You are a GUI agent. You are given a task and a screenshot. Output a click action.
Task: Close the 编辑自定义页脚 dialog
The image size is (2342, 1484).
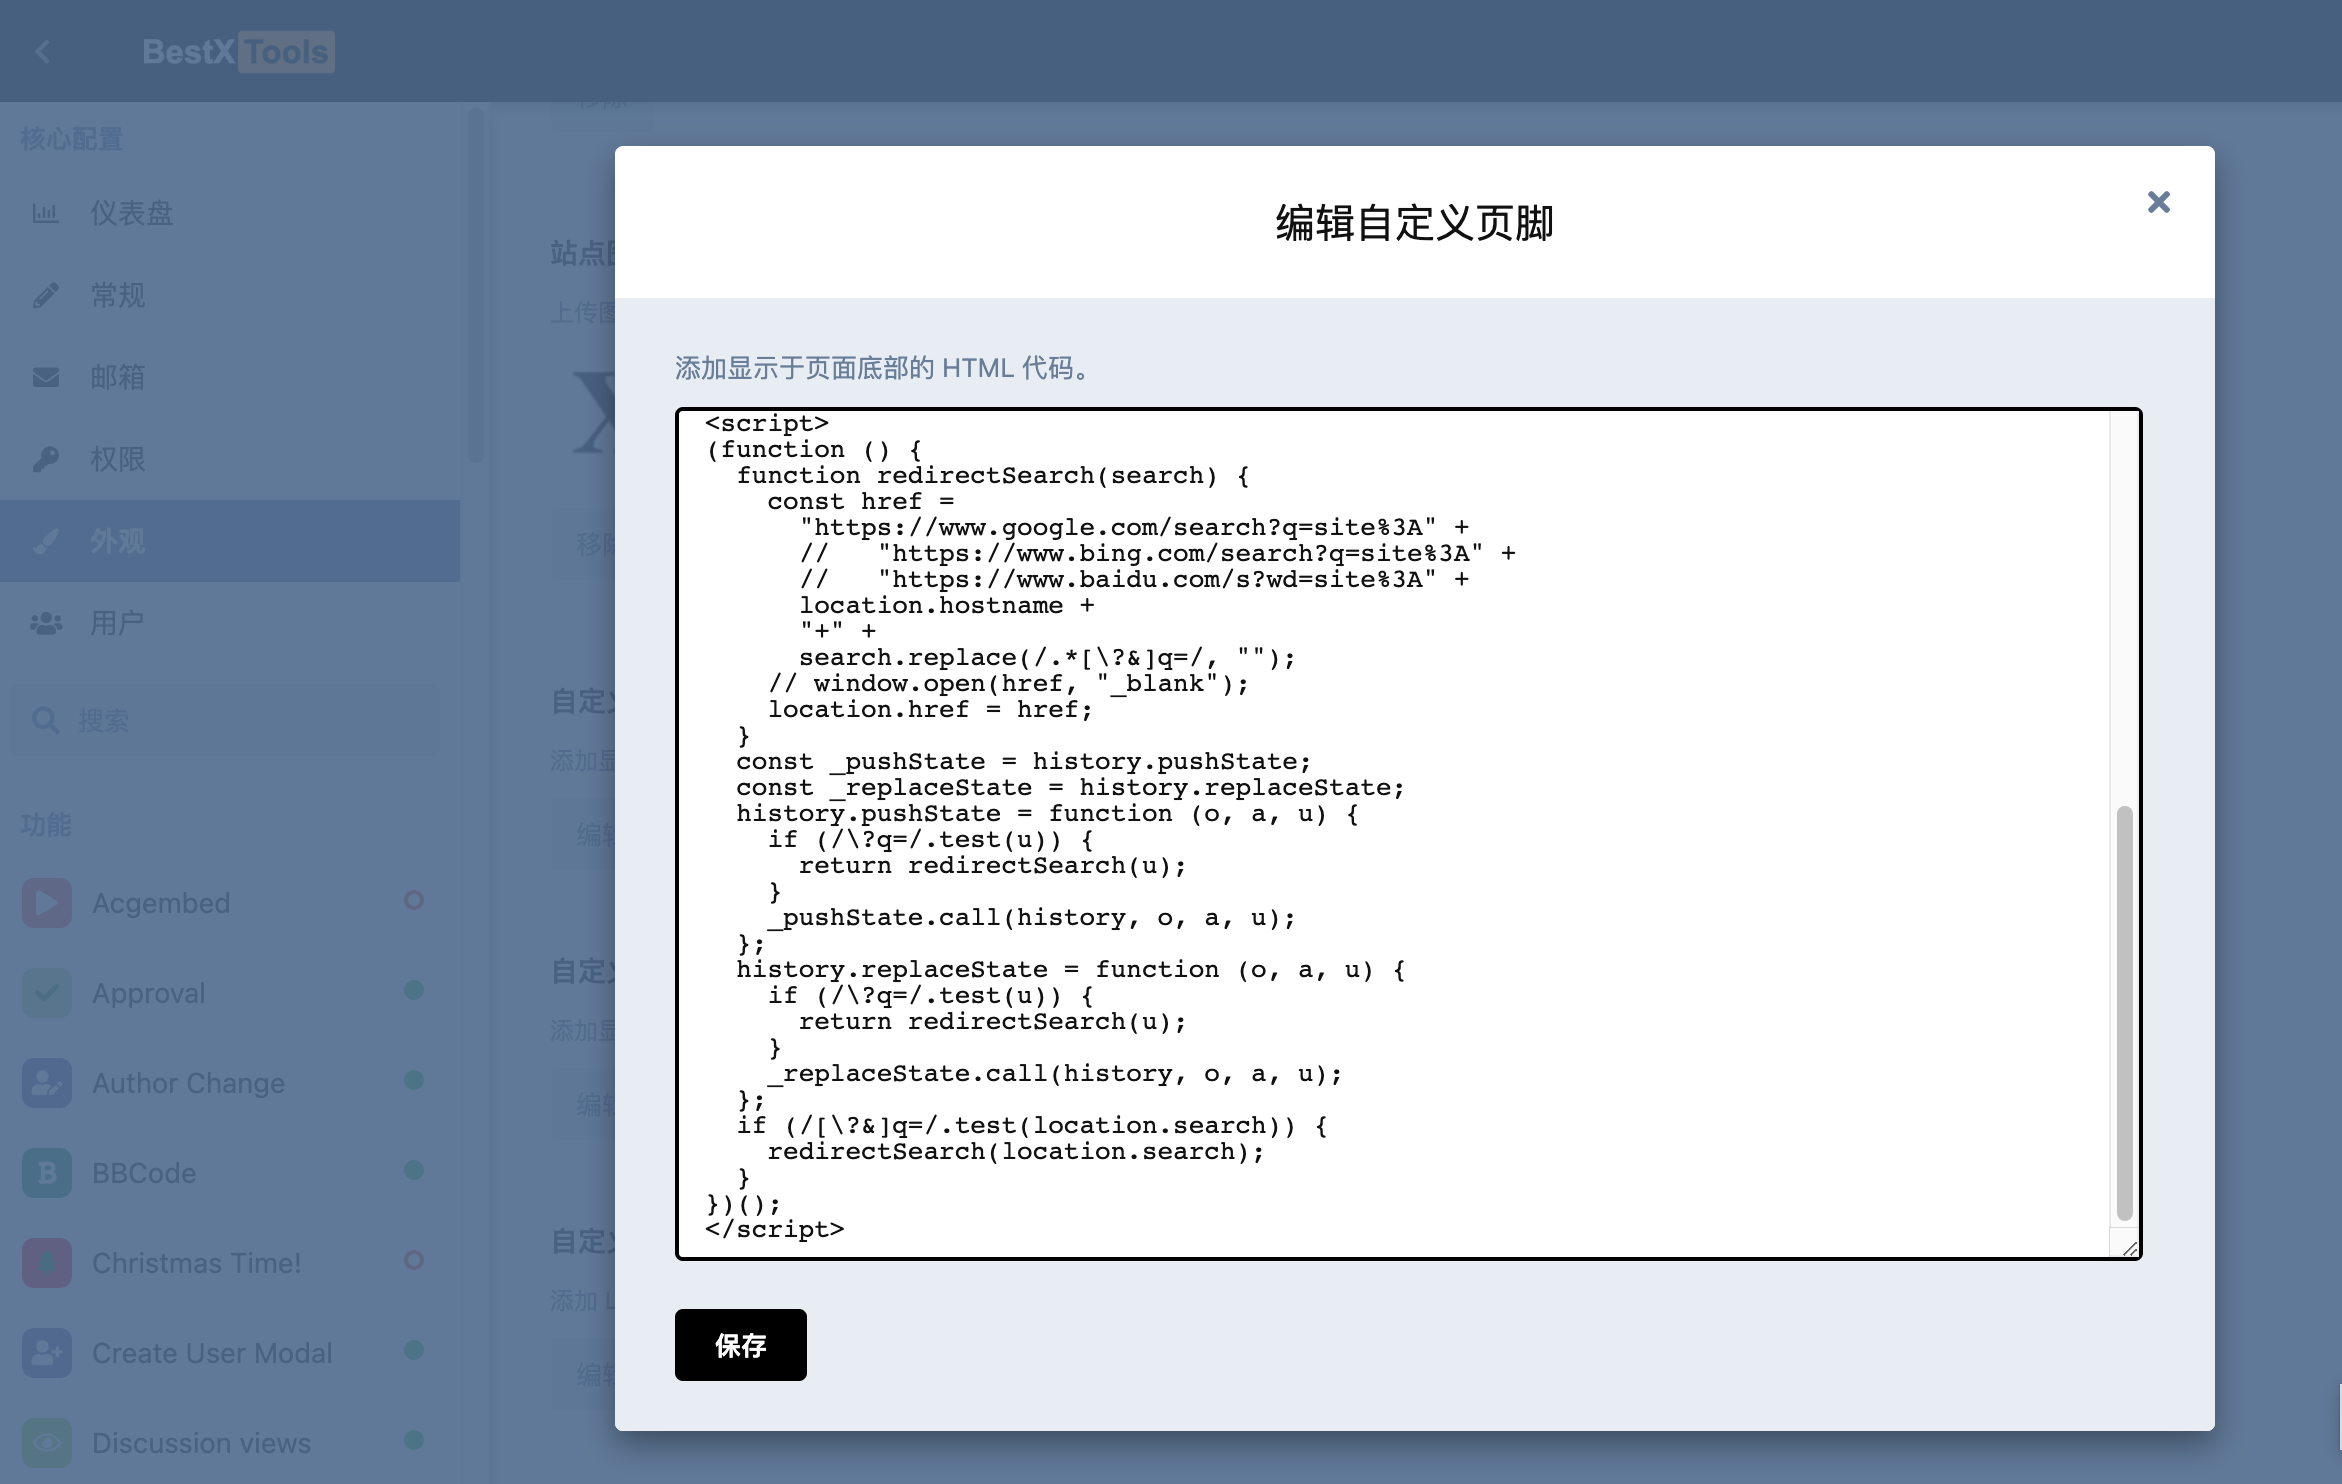[x=2158, y=202]
